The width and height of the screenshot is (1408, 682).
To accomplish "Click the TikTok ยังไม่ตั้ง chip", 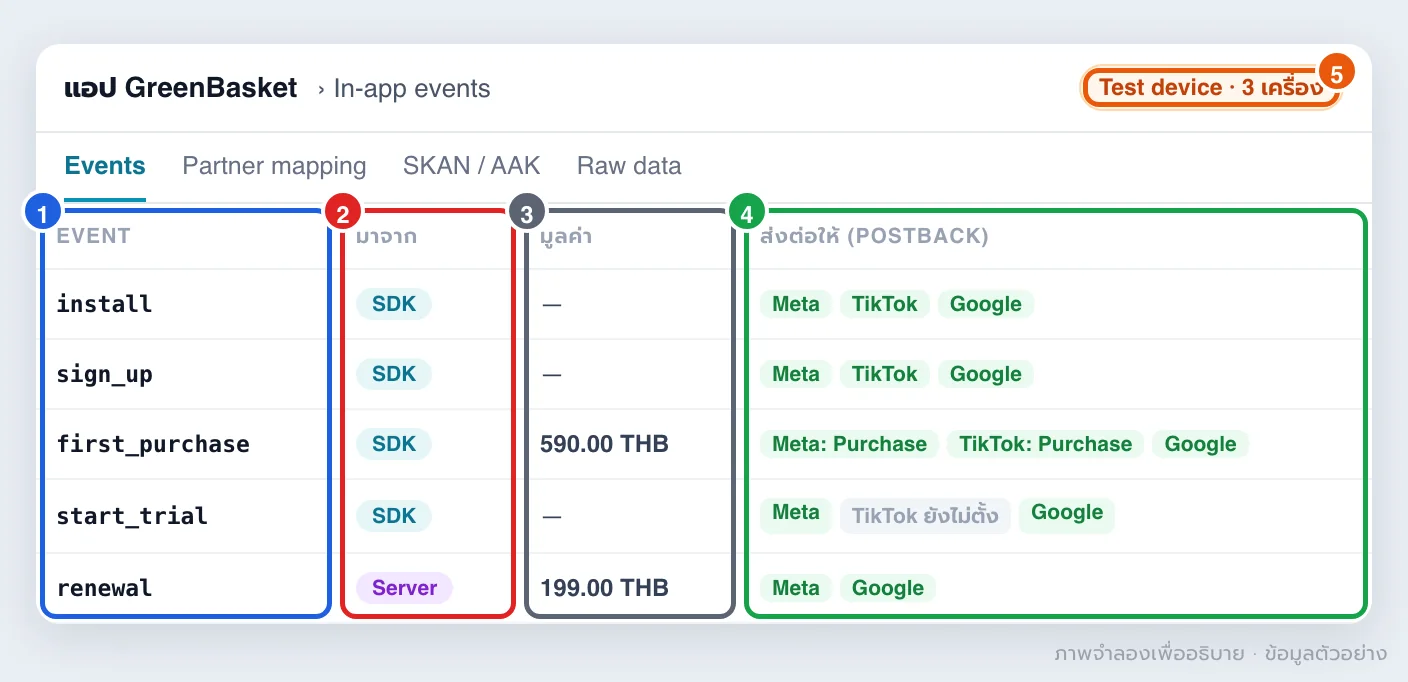I will (925, 516).
